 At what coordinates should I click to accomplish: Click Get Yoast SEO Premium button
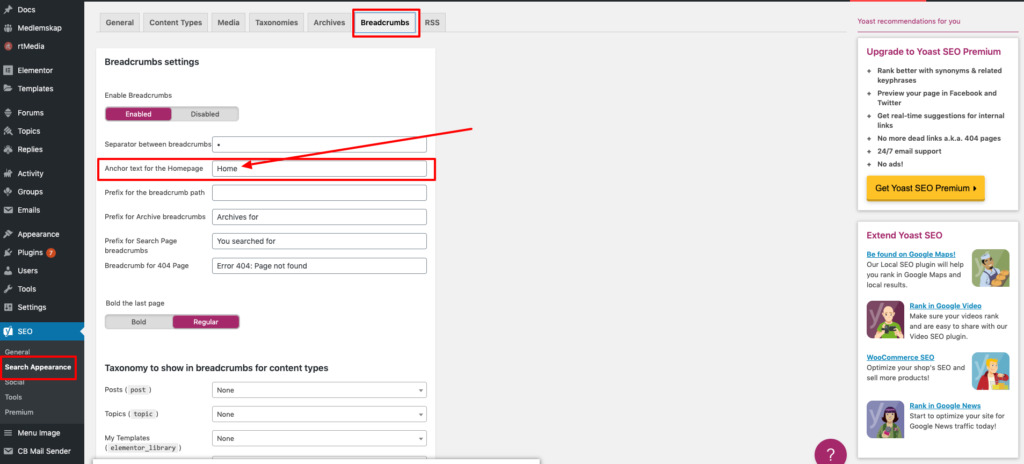pos(925,188)
